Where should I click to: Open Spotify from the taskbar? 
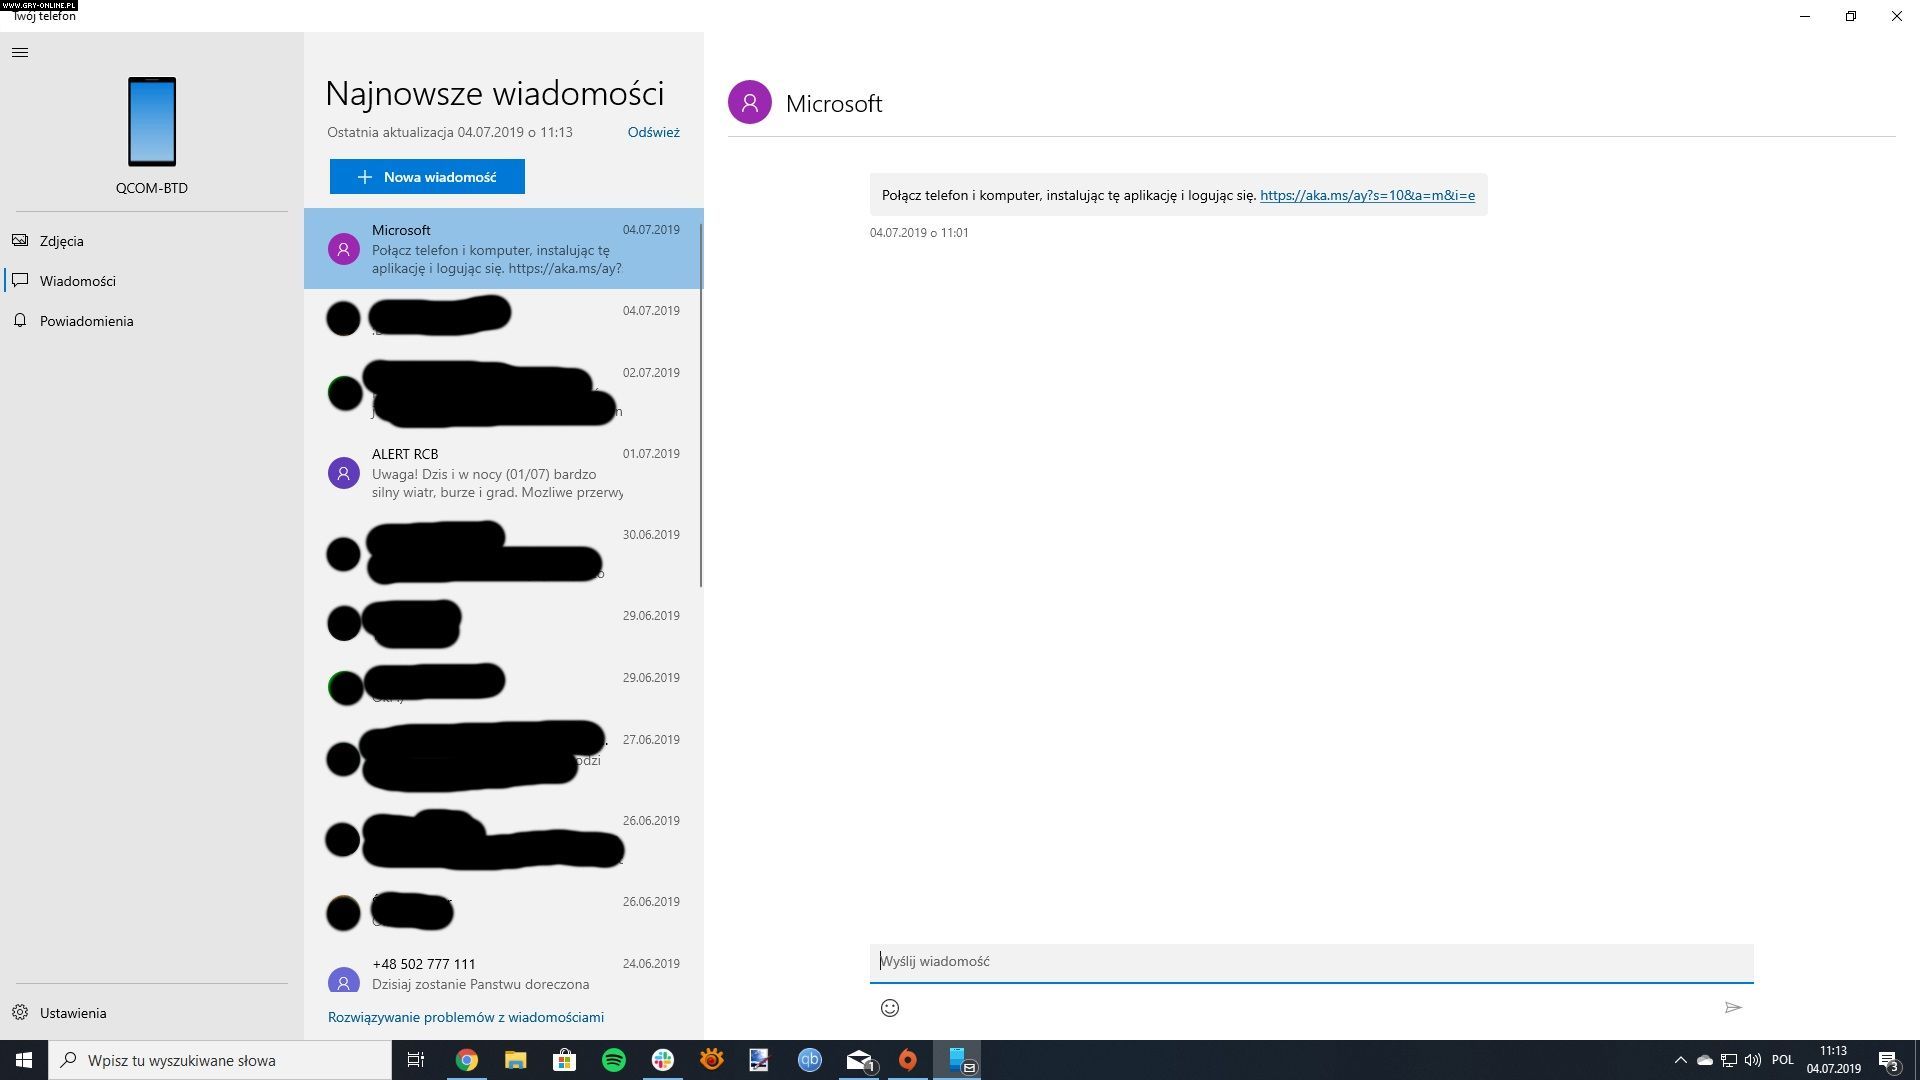[614, 1060]
